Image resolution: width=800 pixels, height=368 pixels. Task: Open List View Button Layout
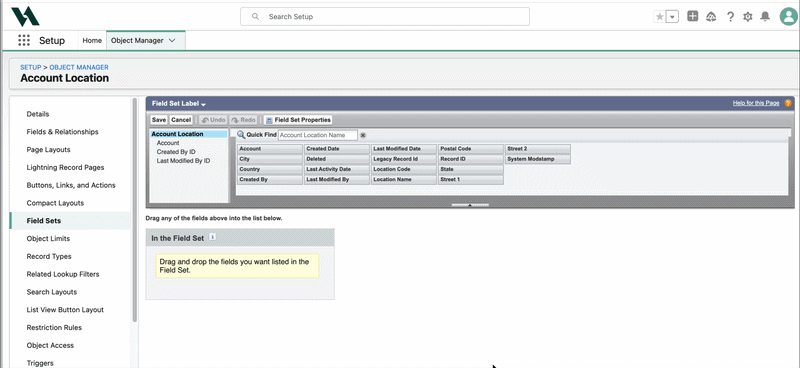(x=65, y=310)
